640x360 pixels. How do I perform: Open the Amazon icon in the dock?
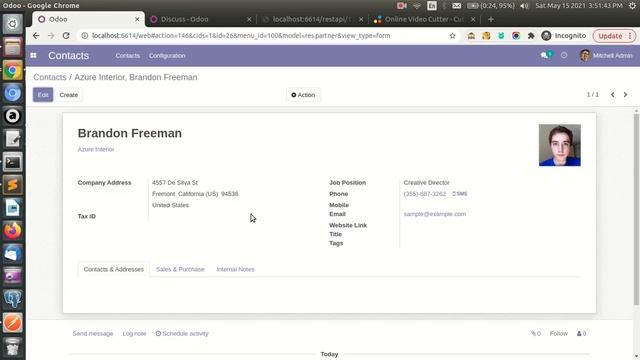pyautogui.click(x=13, y=116)
